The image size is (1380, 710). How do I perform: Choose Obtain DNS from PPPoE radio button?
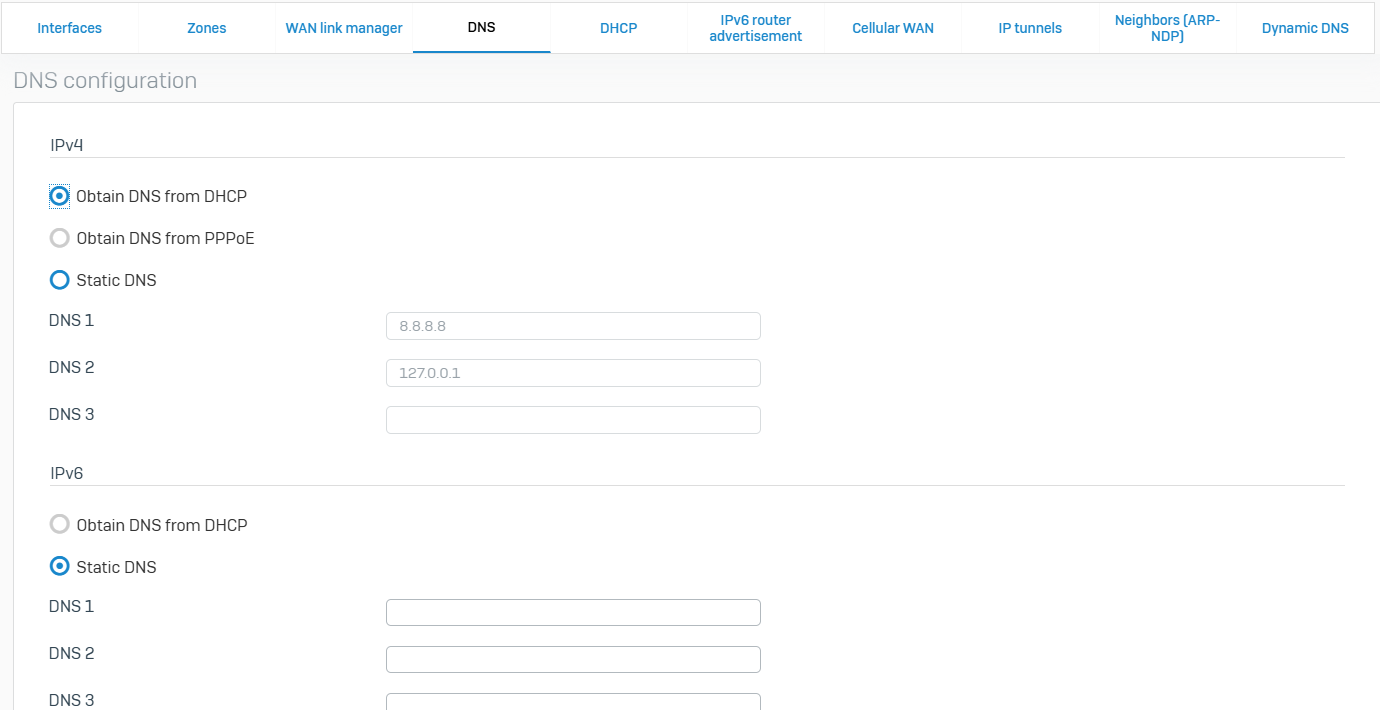[x=60, y=238]
